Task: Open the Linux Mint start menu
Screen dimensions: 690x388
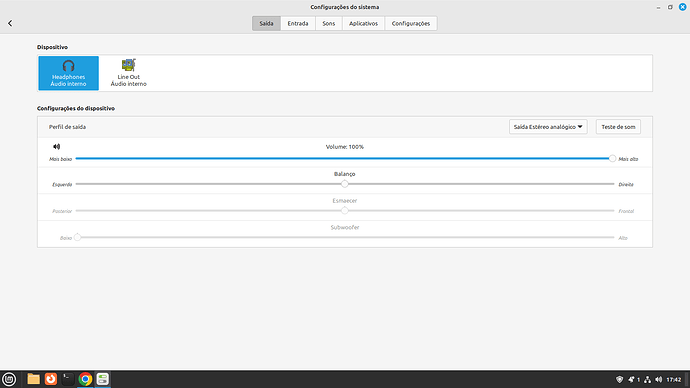Action: click(x=9, y=379)
